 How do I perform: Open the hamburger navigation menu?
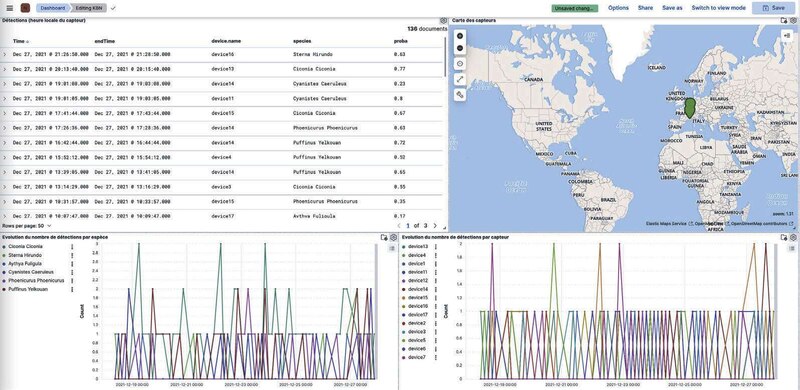point(10,8)
